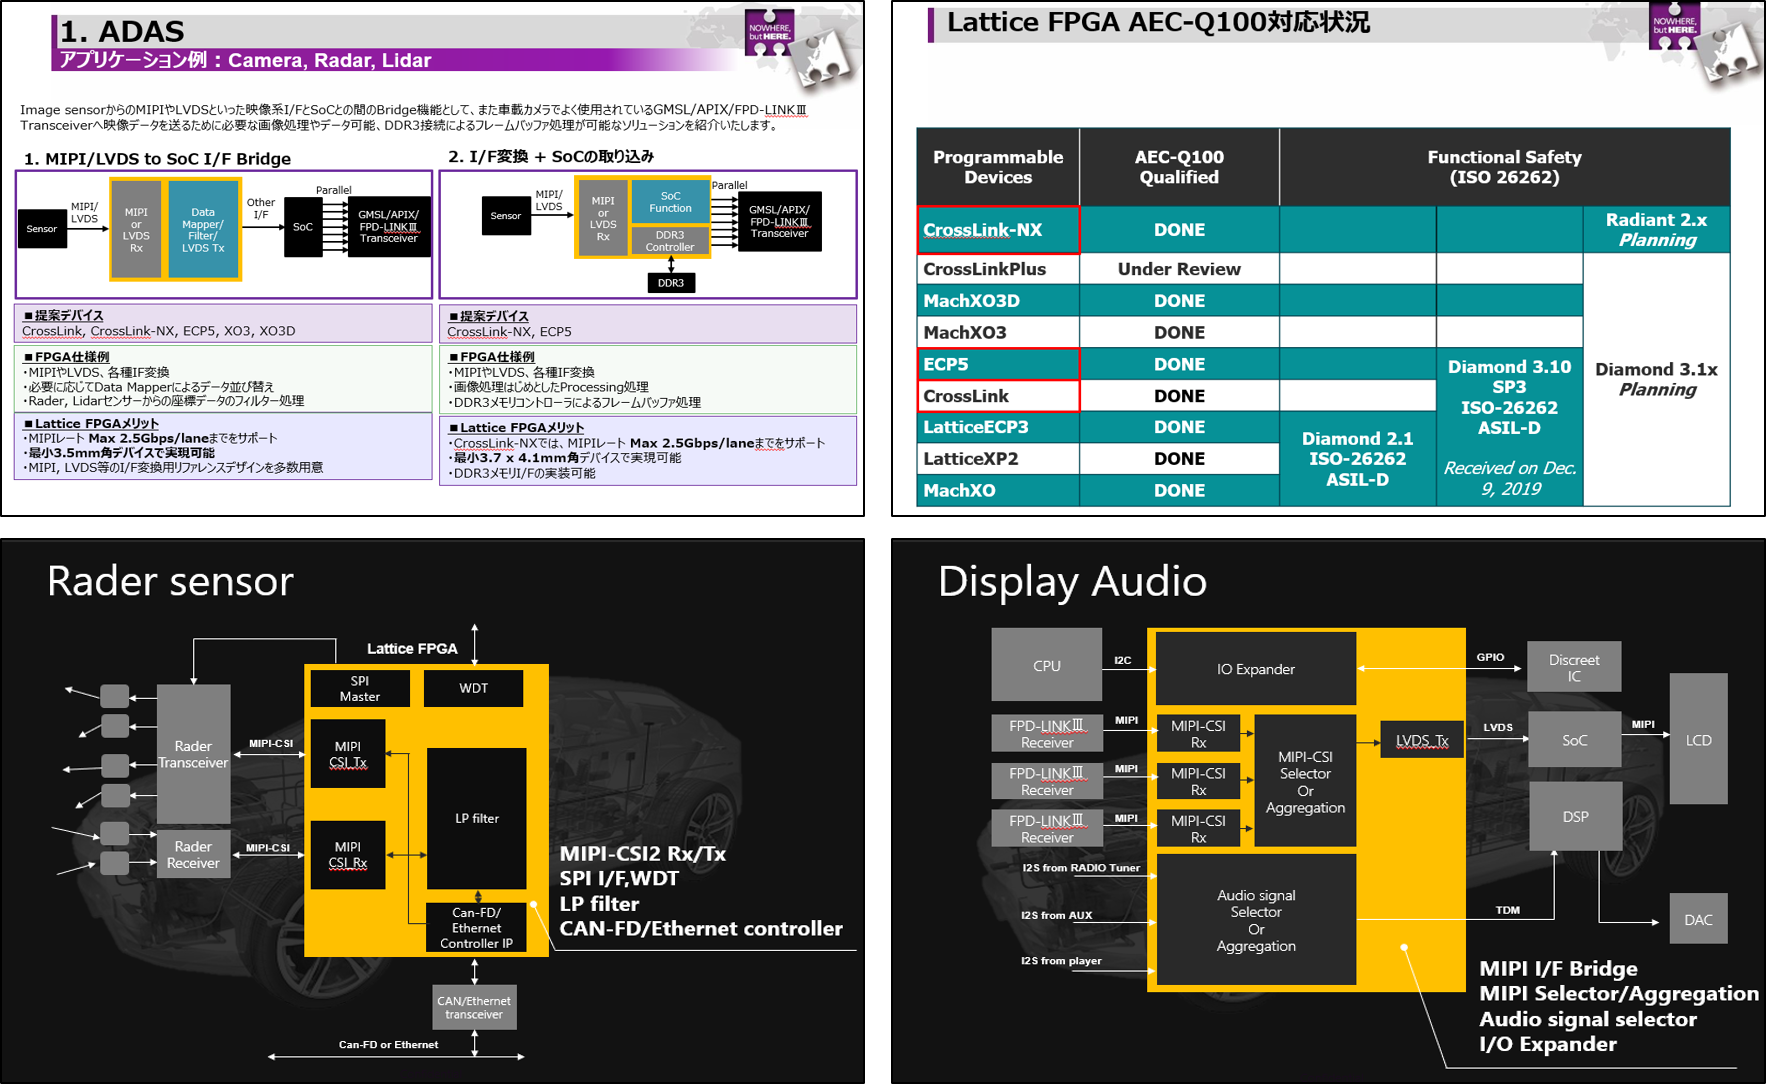Click the 'CrossLink-NX' table cell
The height and width of the screenshot is (1084, 1766).
click(x=998, y=230)
